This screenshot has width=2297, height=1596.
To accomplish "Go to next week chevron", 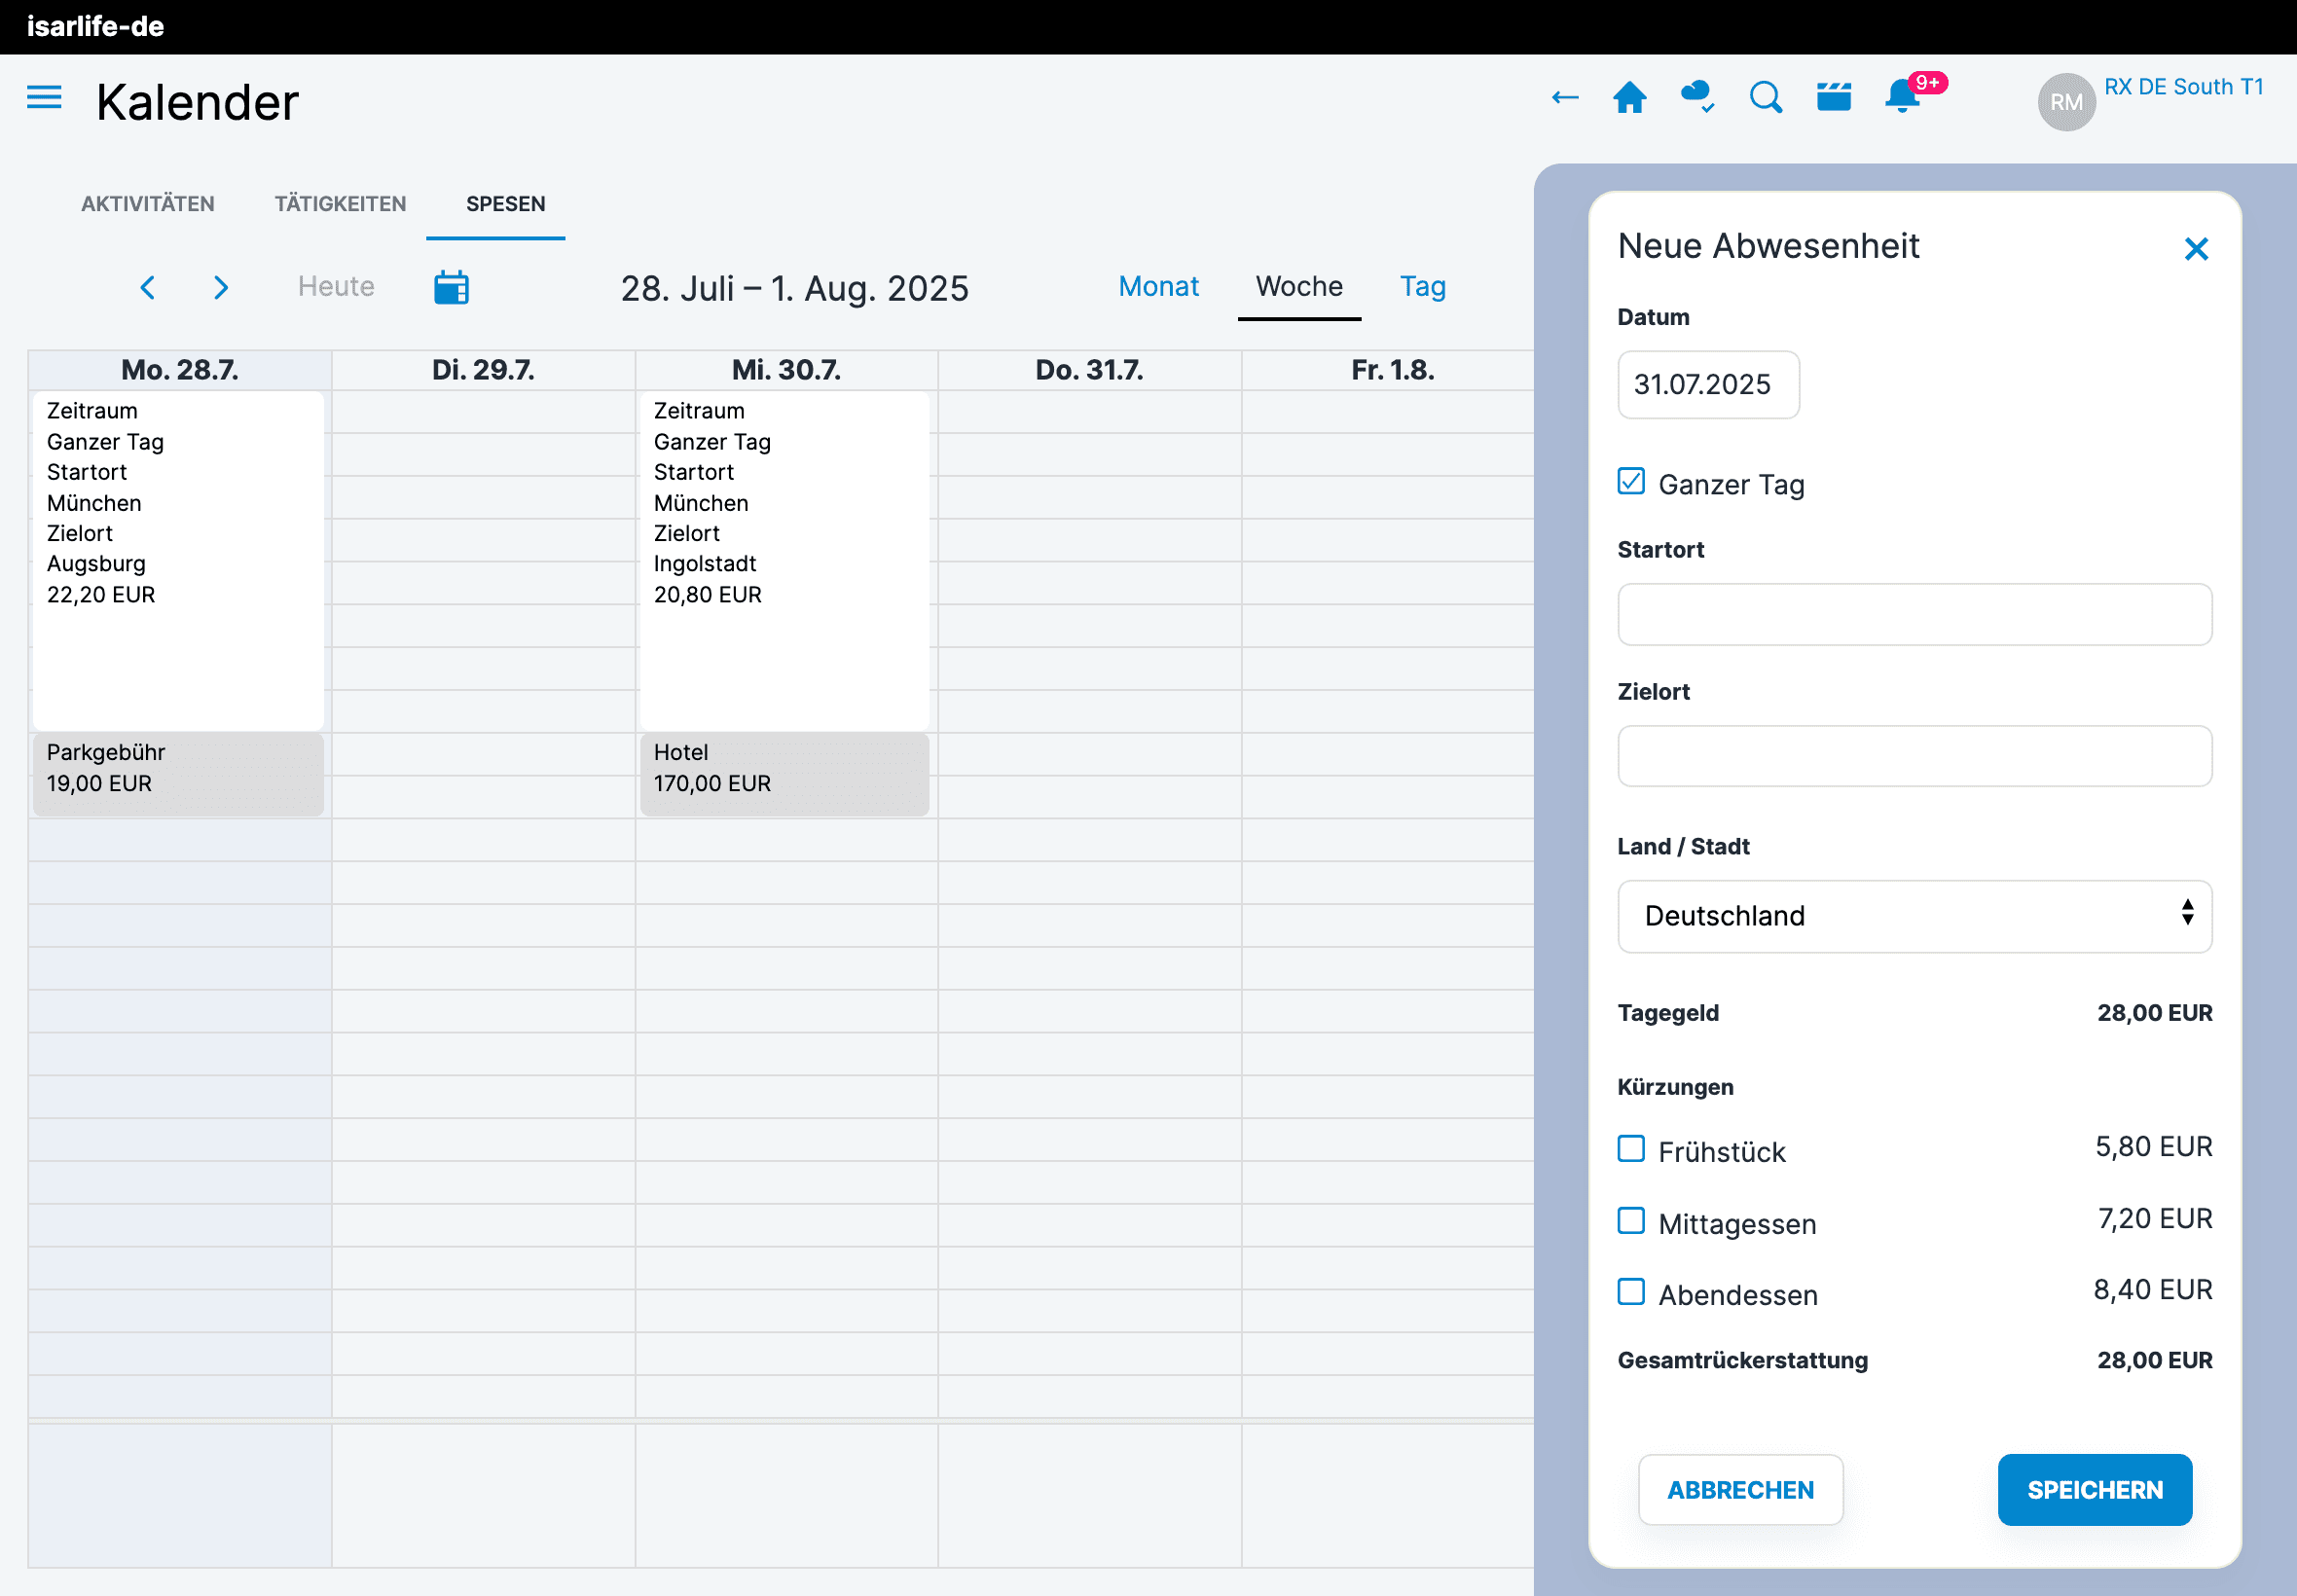I will click(x=221, y=288).
